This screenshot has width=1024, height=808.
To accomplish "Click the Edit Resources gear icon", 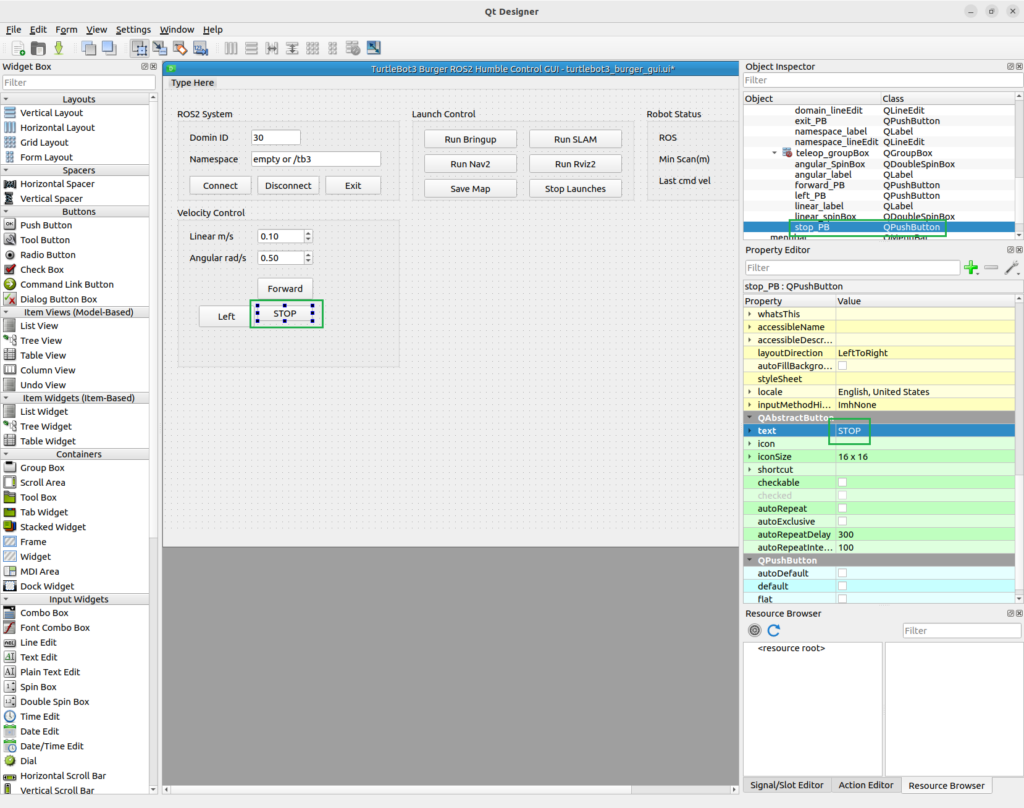I will click(x=755, y=630).
